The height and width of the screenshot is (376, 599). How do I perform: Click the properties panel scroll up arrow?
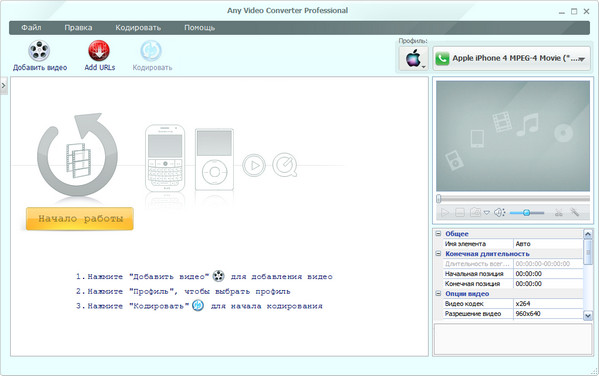[x=588, y=234]
